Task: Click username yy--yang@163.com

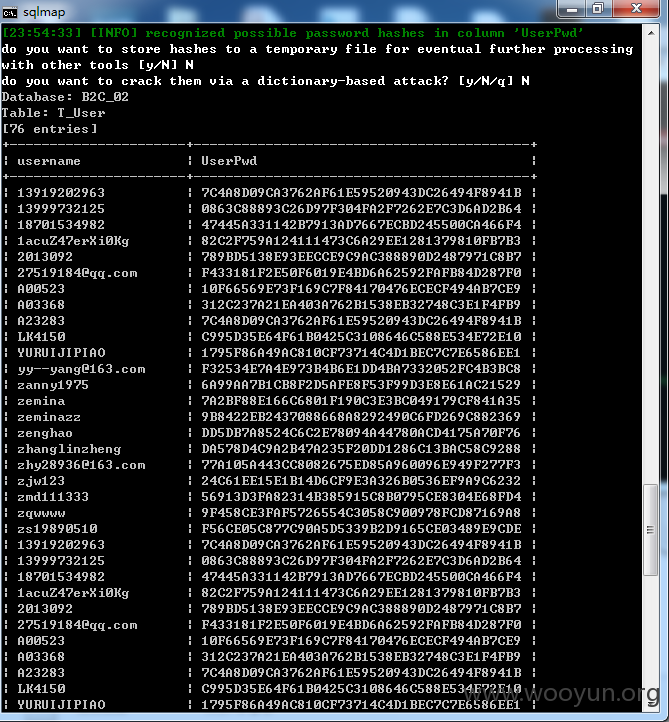Action: (81, 369)
